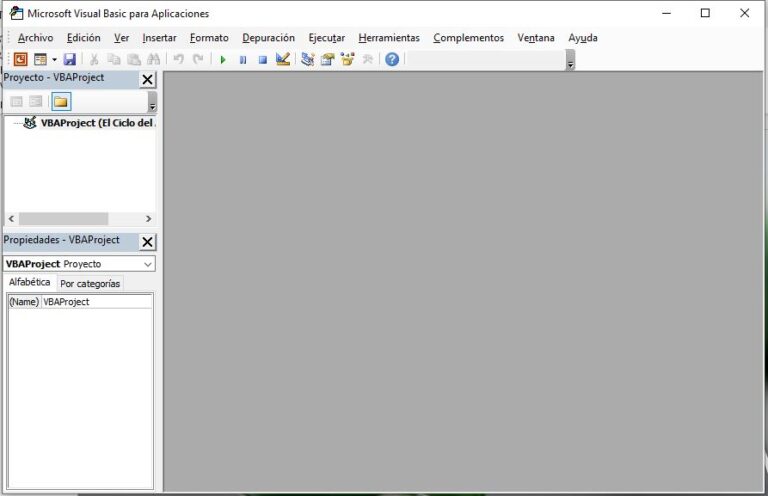Image resolution: width=768 pixels, height=496 pixels.
Task: Maximize the Visual Basic window
Action: (x=705, y=13)
